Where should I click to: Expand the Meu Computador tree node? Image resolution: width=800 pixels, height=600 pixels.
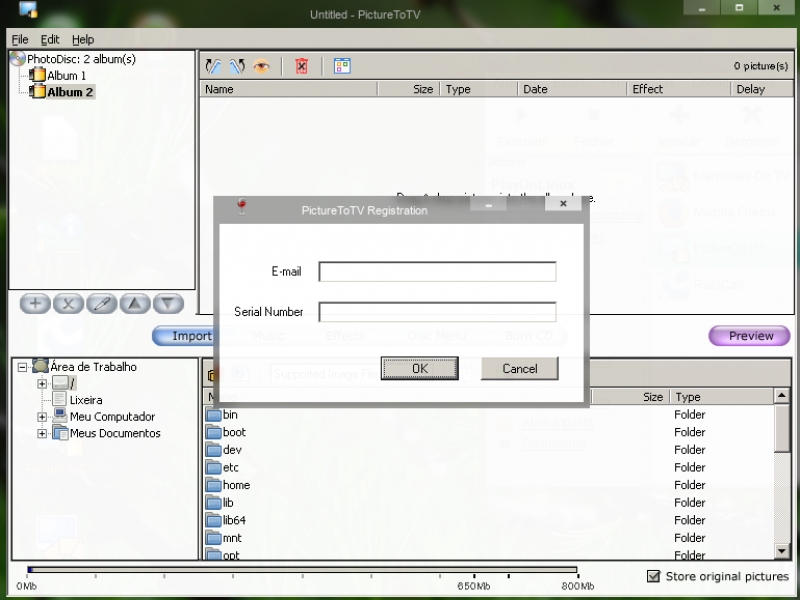pyautogui.click(x=42, y=417)
